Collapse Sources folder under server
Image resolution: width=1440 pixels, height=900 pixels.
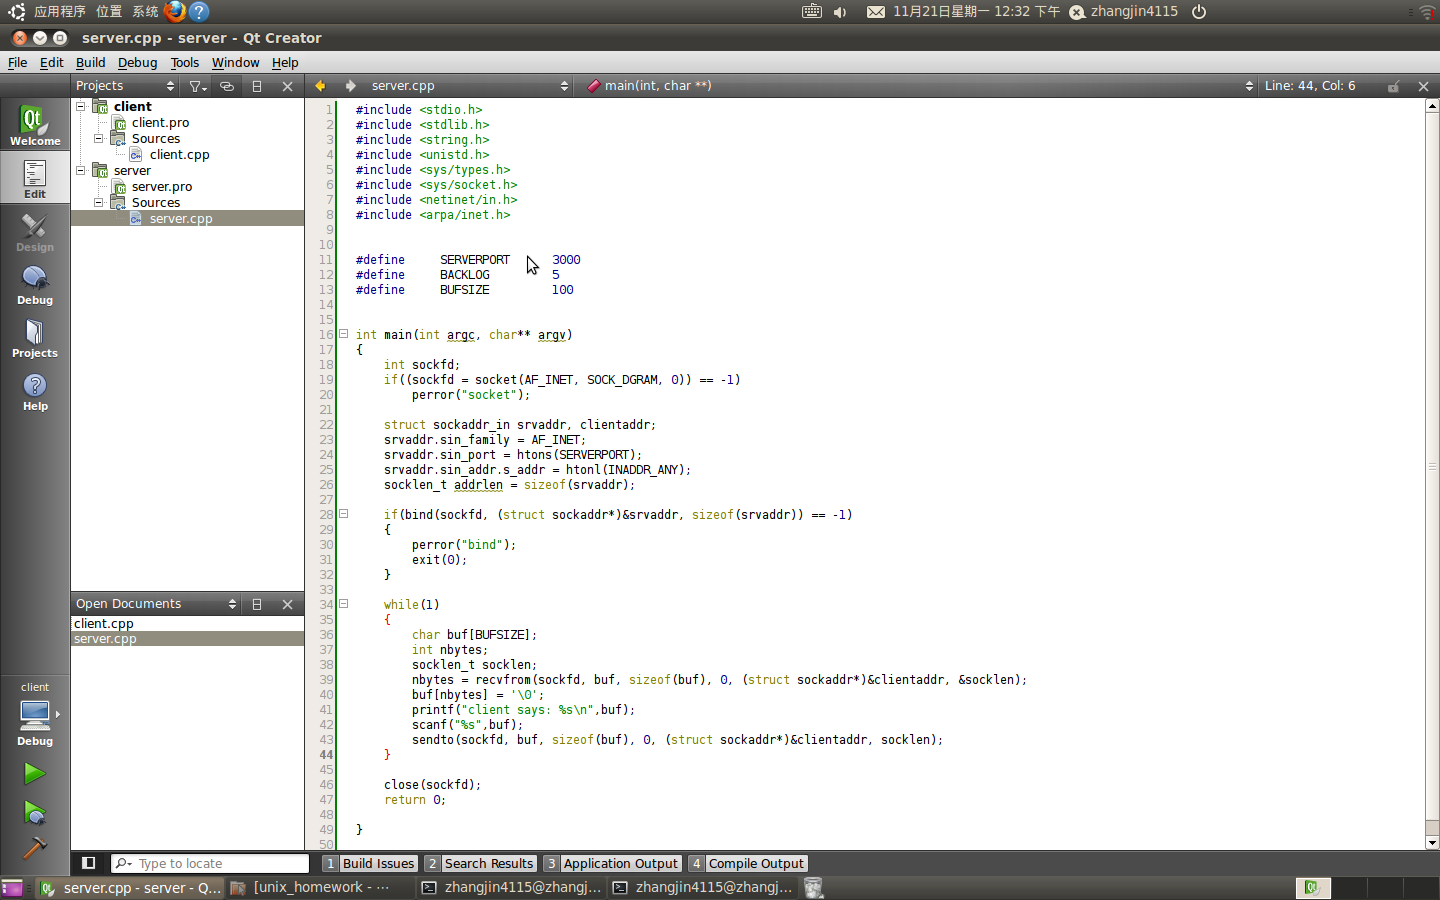[99, 202]
